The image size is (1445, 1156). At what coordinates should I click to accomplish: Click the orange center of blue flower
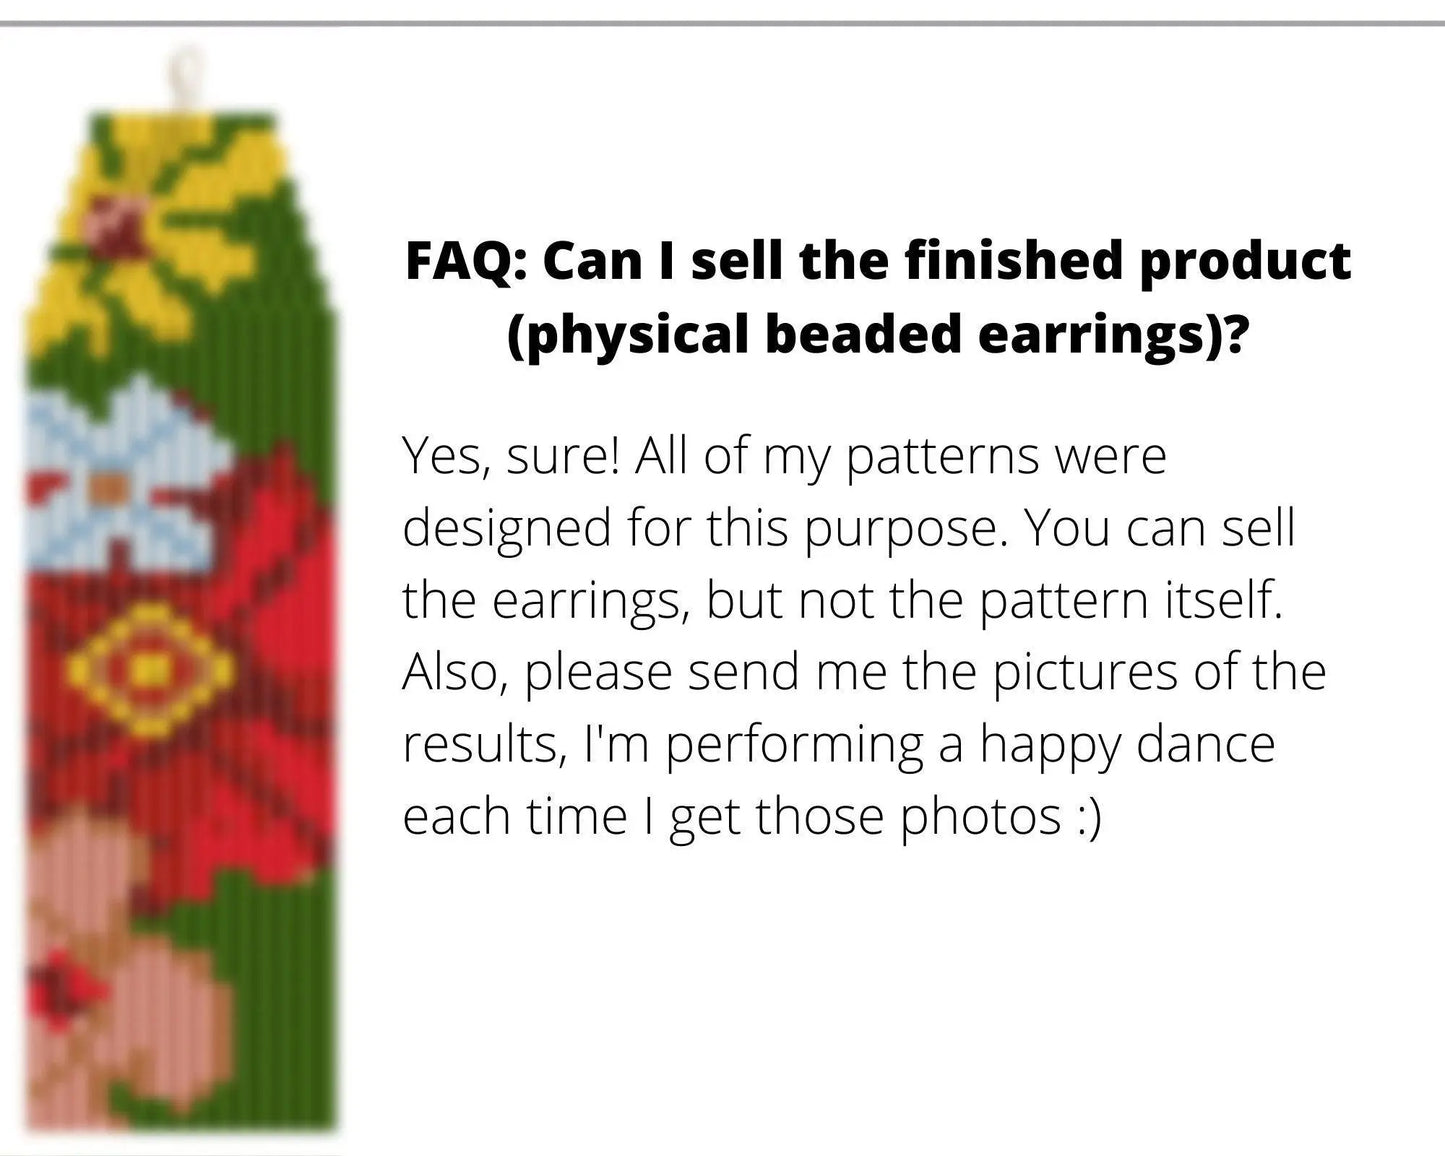tap(109, 488)
